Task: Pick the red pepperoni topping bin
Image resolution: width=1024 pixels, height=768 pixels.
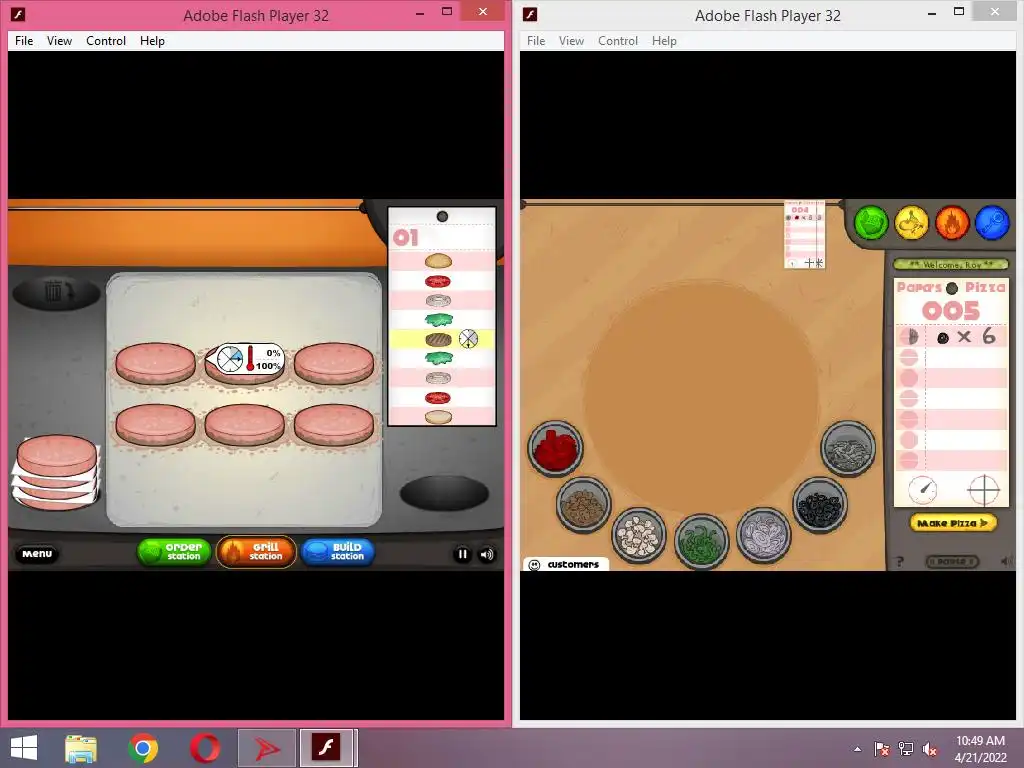Action: click(x=555, y=448)
